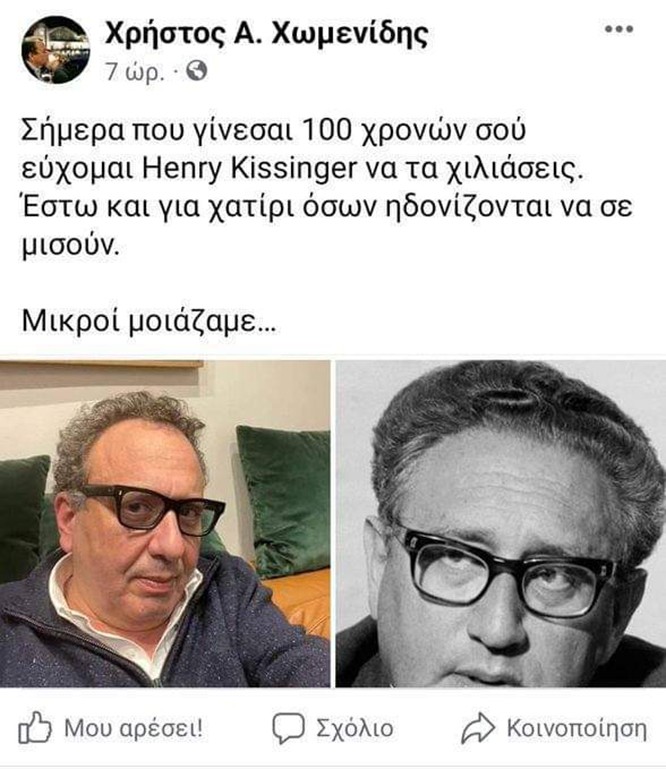Click the words 'Henry Kissinger' in post
This screenshot has width=666, height=769.
[x=249, y=170]
